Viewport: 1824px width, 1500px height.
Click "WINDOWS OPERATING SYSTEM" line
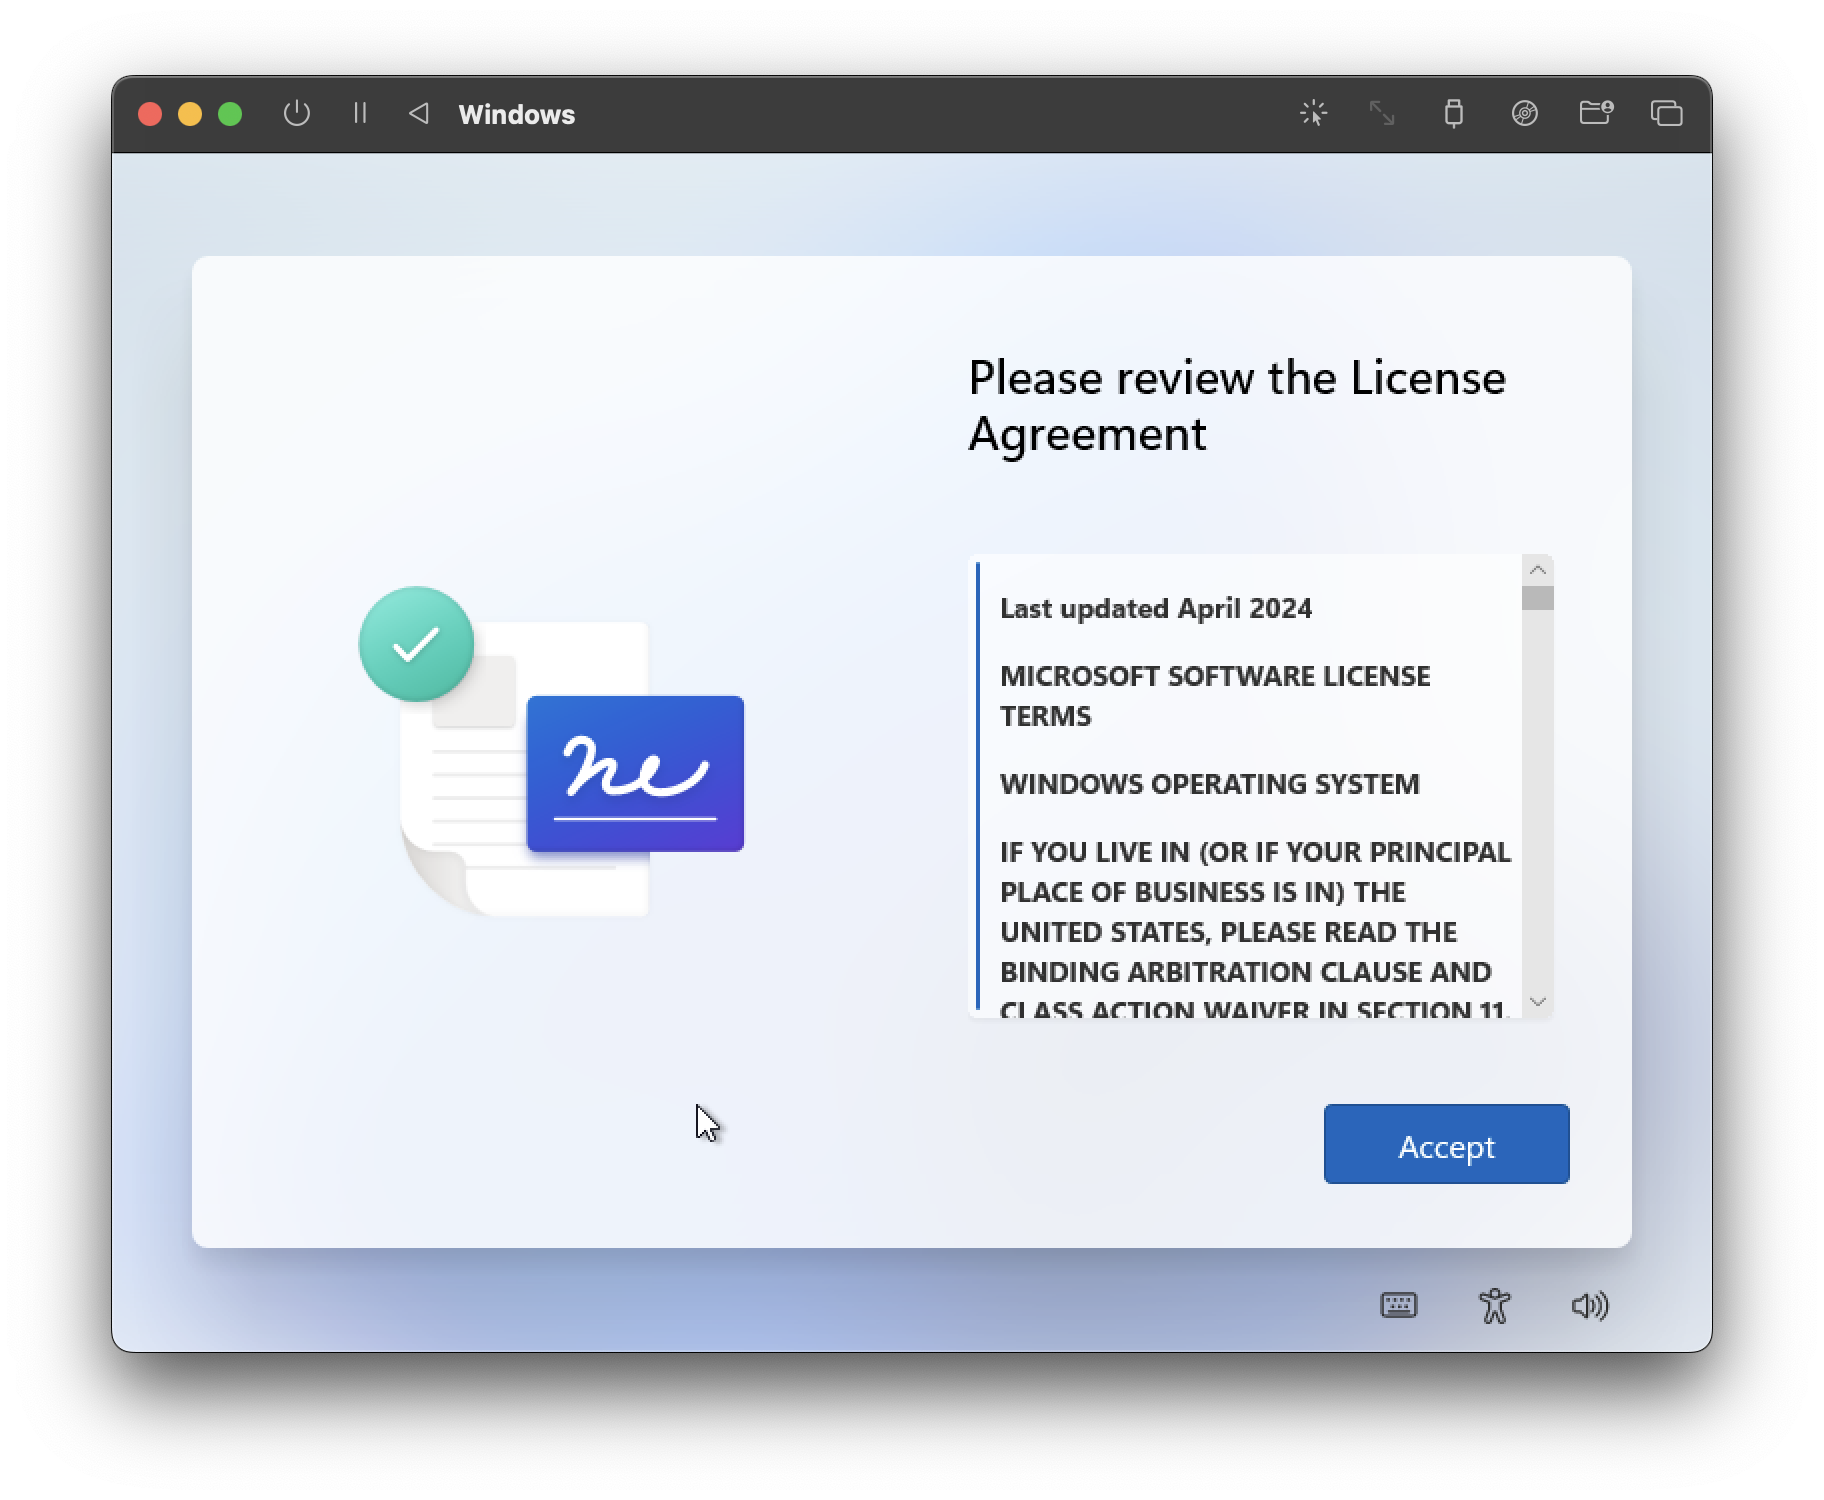(x=1209, y=784)
